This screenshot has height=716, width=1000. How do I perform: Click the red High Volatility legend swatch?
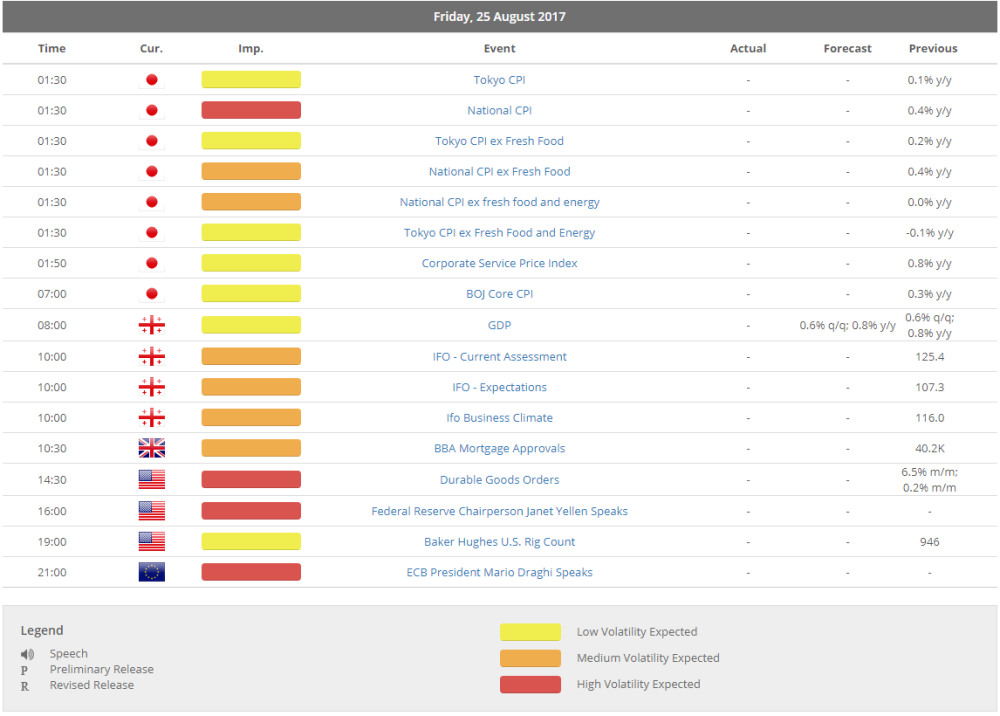(x=529, y=683)
